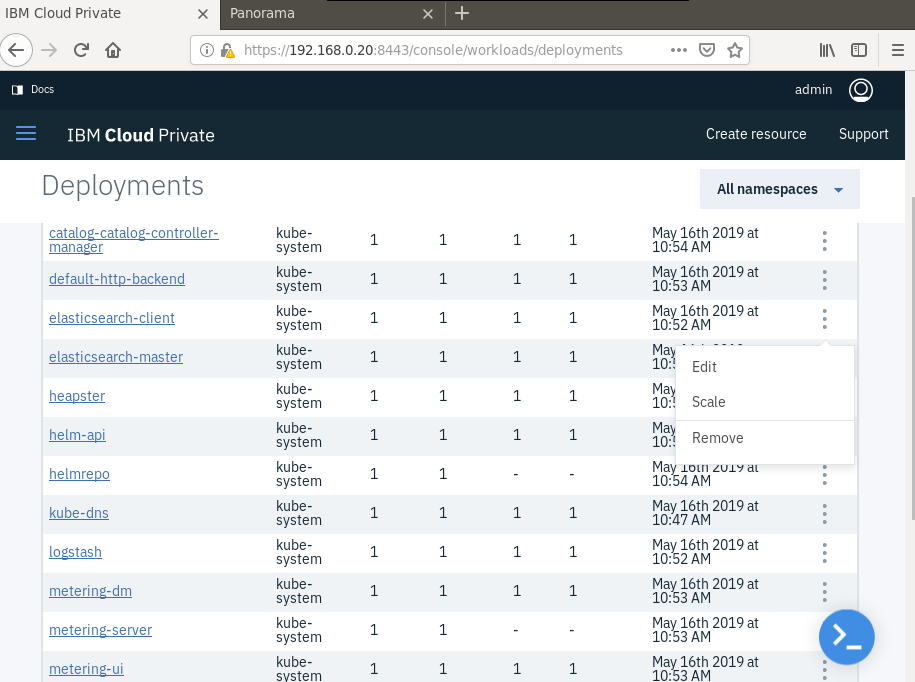915x682 pixels.
Task: Click the Docs book icon
Action: pyautogui.click(x=18, y=89)
